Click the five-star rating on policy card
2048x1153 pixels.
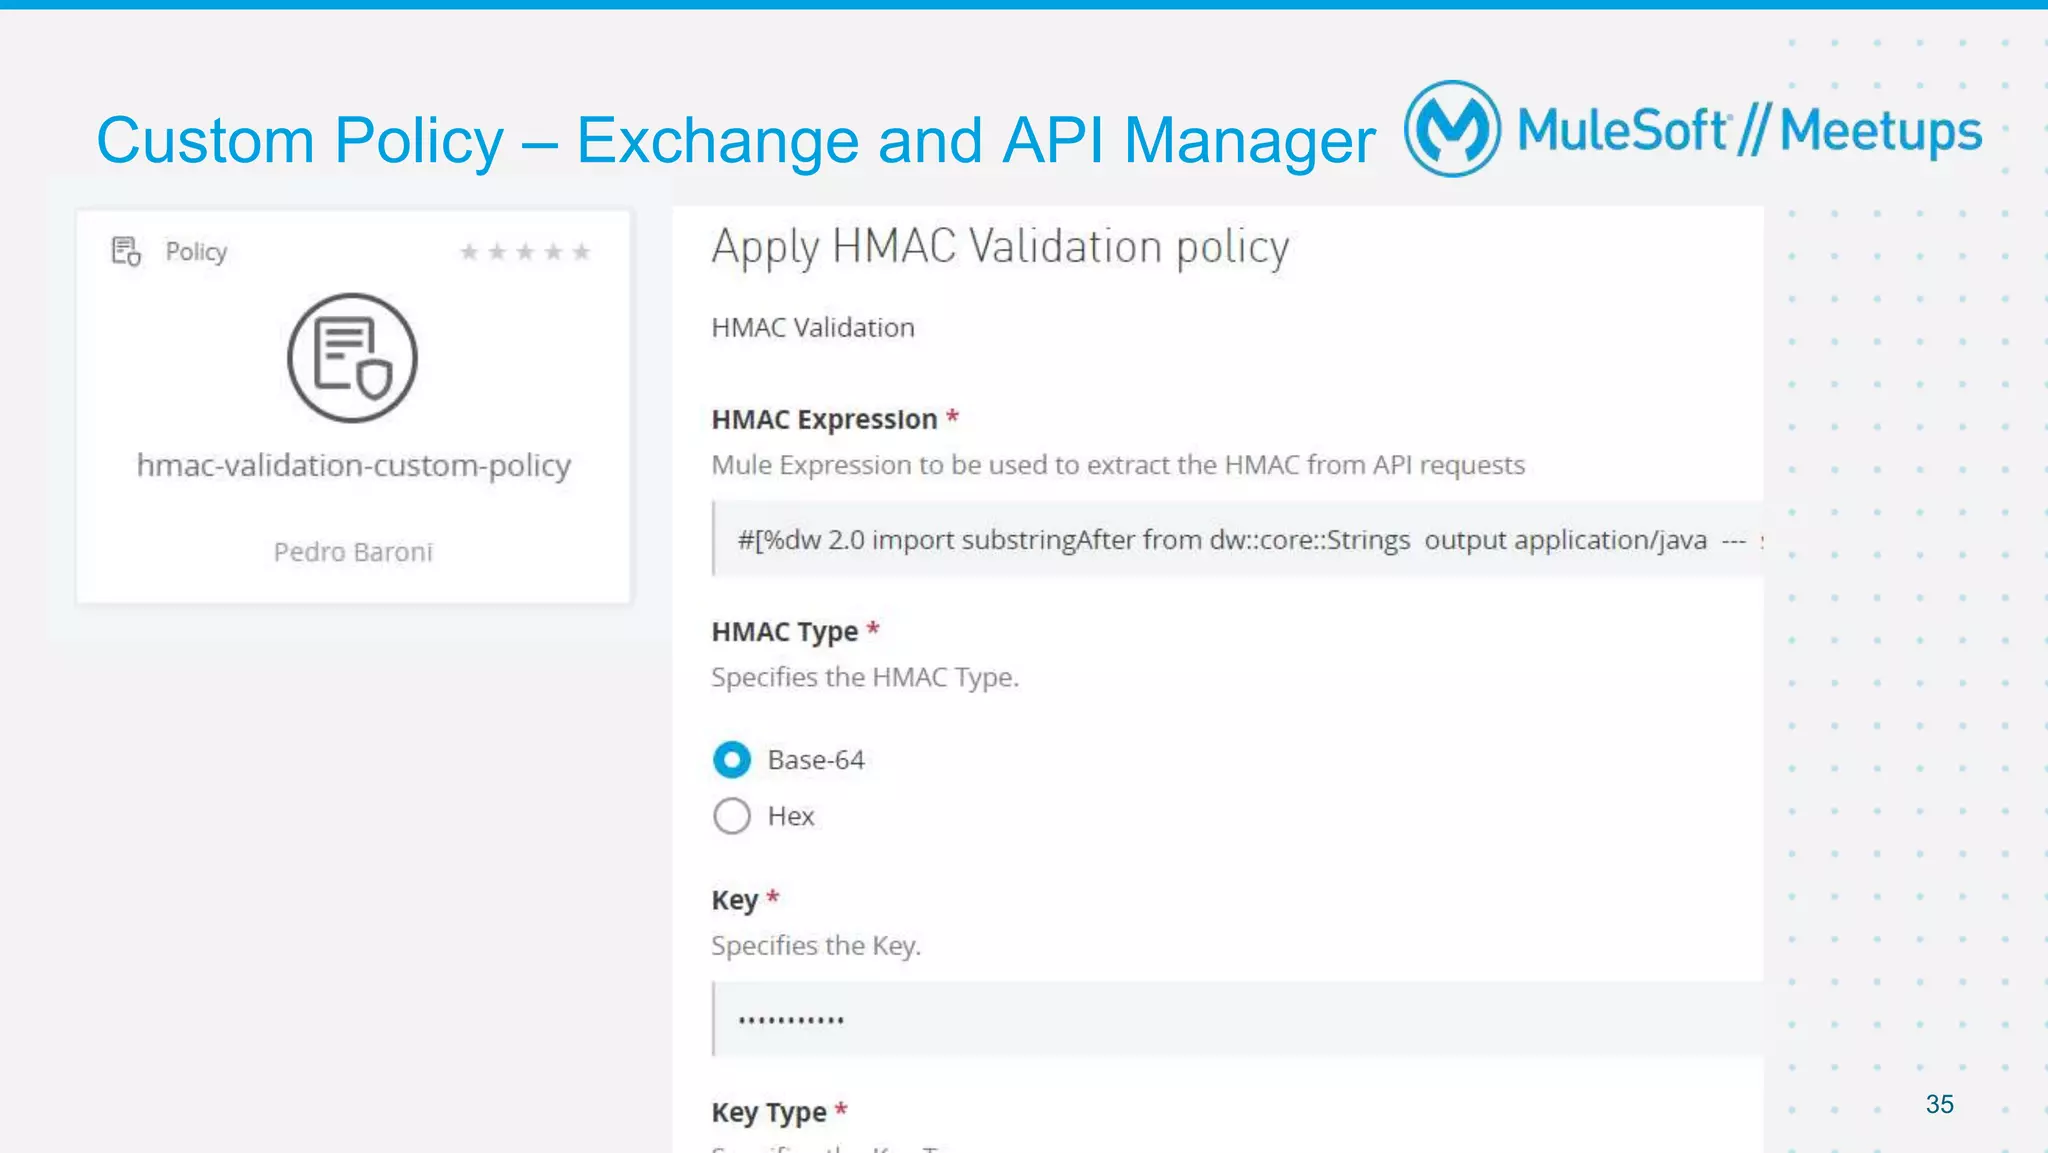525,252
